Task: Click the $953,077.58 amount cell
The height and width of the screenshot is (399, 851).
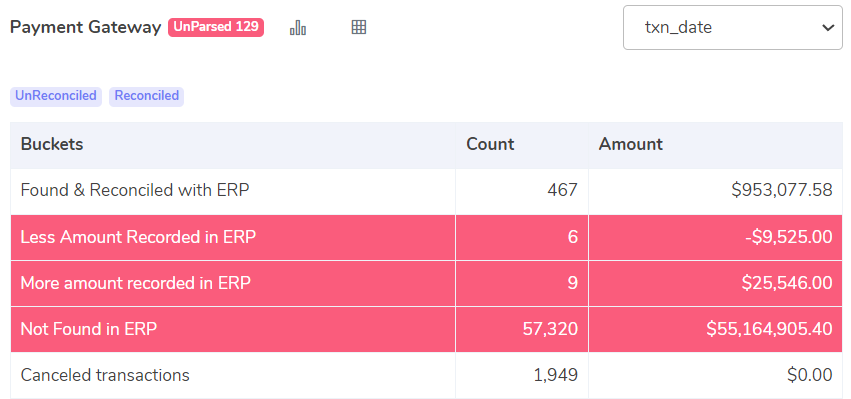Action: (716, 191)
